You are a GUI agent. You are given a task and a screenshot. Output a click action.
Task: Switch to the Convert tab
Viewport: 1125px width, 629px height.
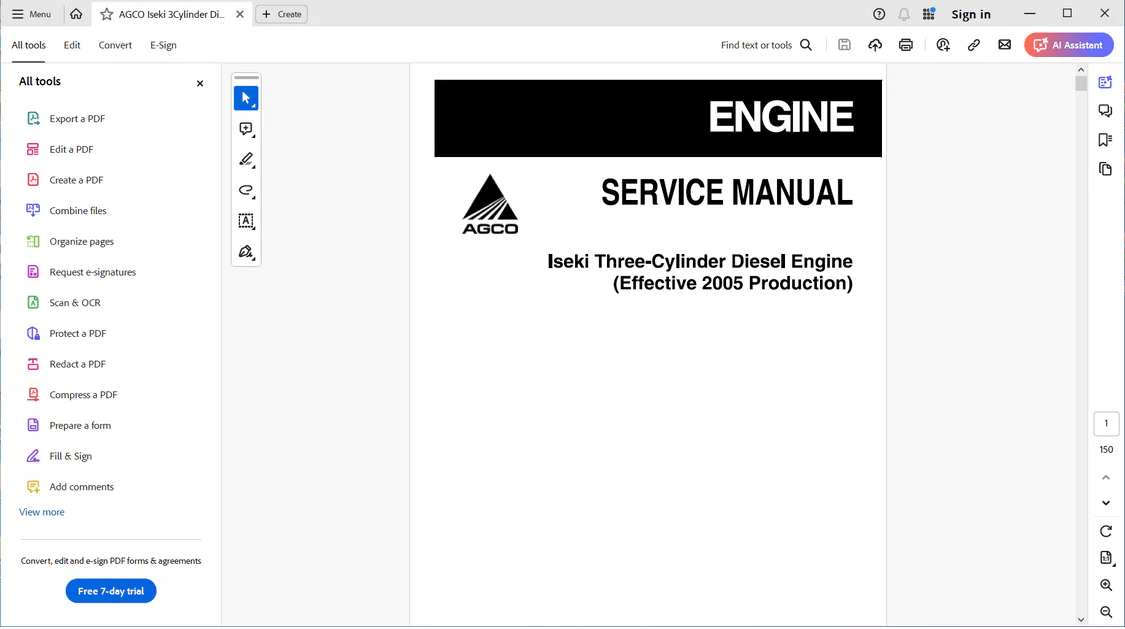(x=115, y=45)
